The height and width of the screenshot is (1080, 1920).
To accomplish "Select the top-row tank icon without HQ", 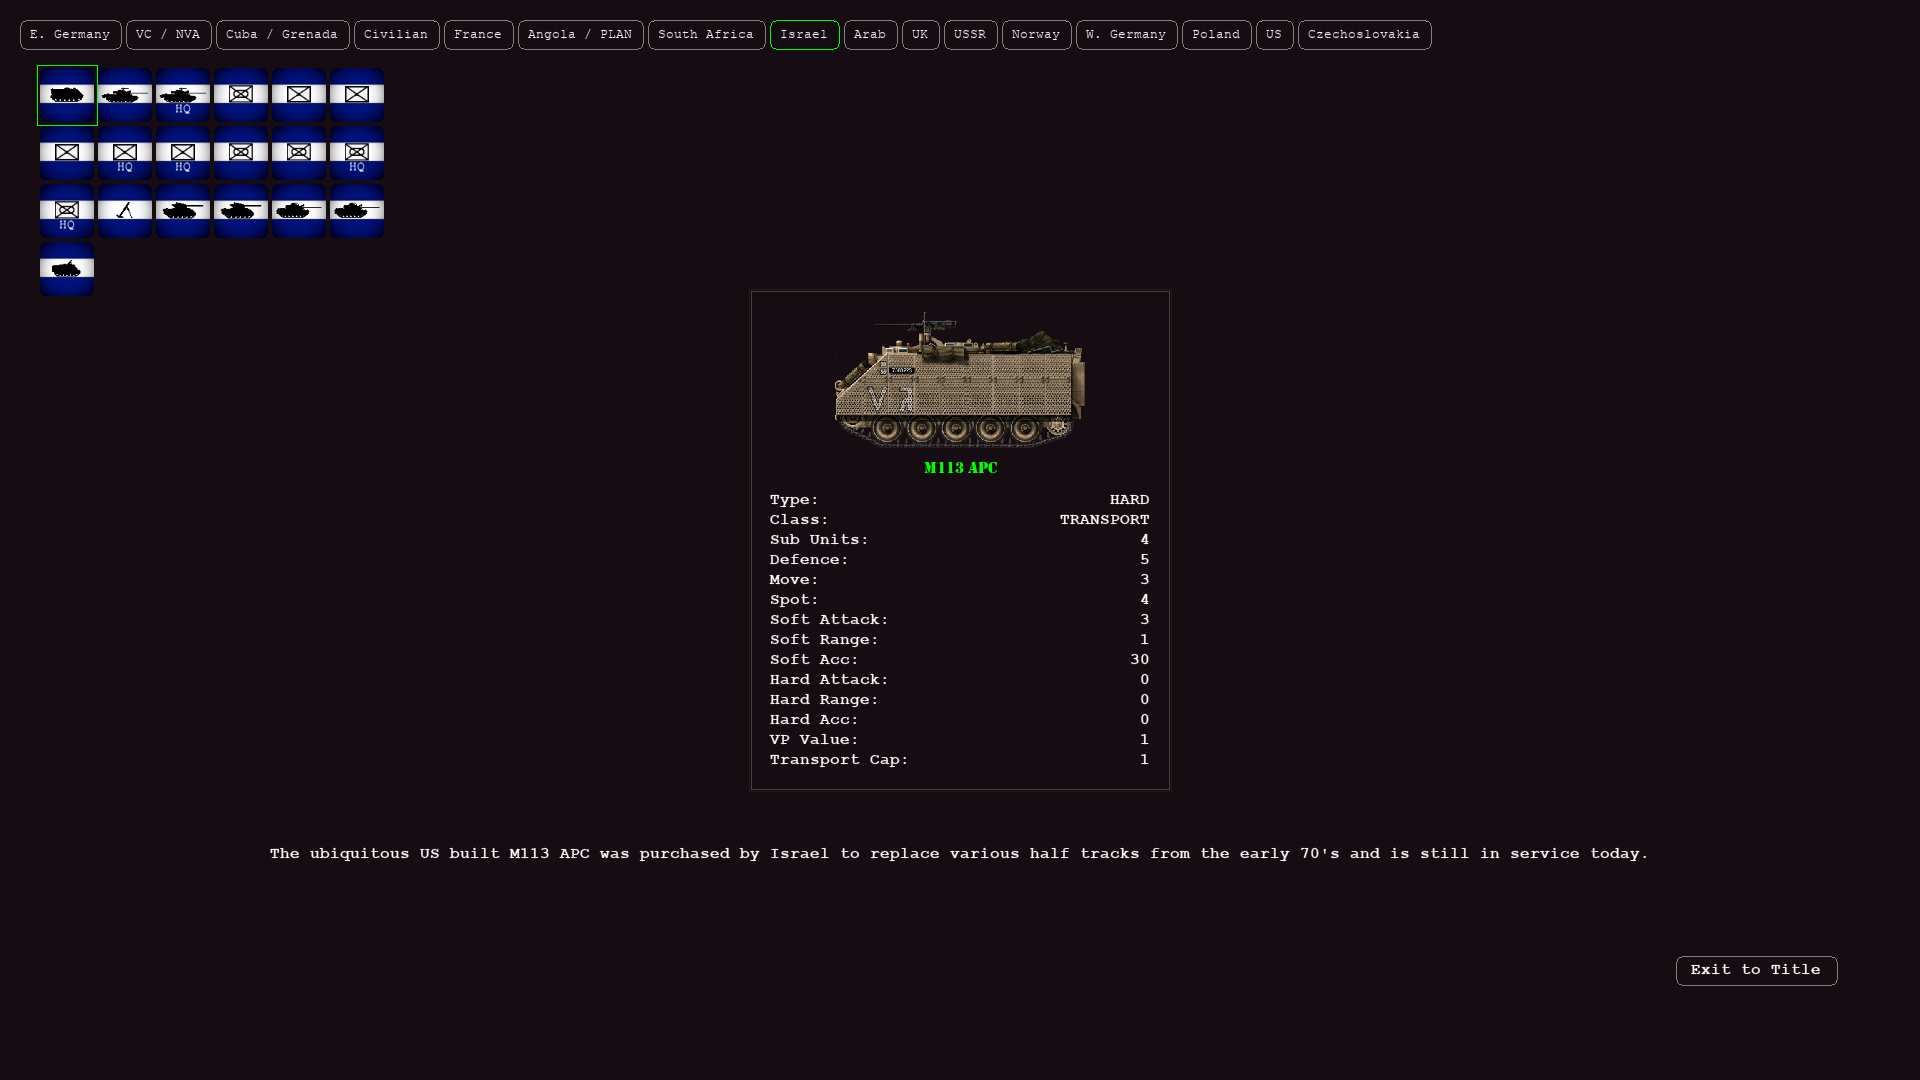I will click(125, 95).
